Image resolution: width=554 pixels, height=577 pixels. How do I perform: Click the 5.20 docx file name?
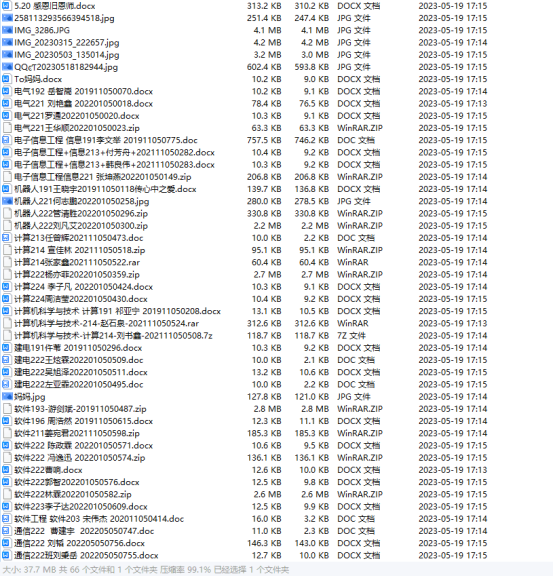pyautogui.click(x=54, y=6)
